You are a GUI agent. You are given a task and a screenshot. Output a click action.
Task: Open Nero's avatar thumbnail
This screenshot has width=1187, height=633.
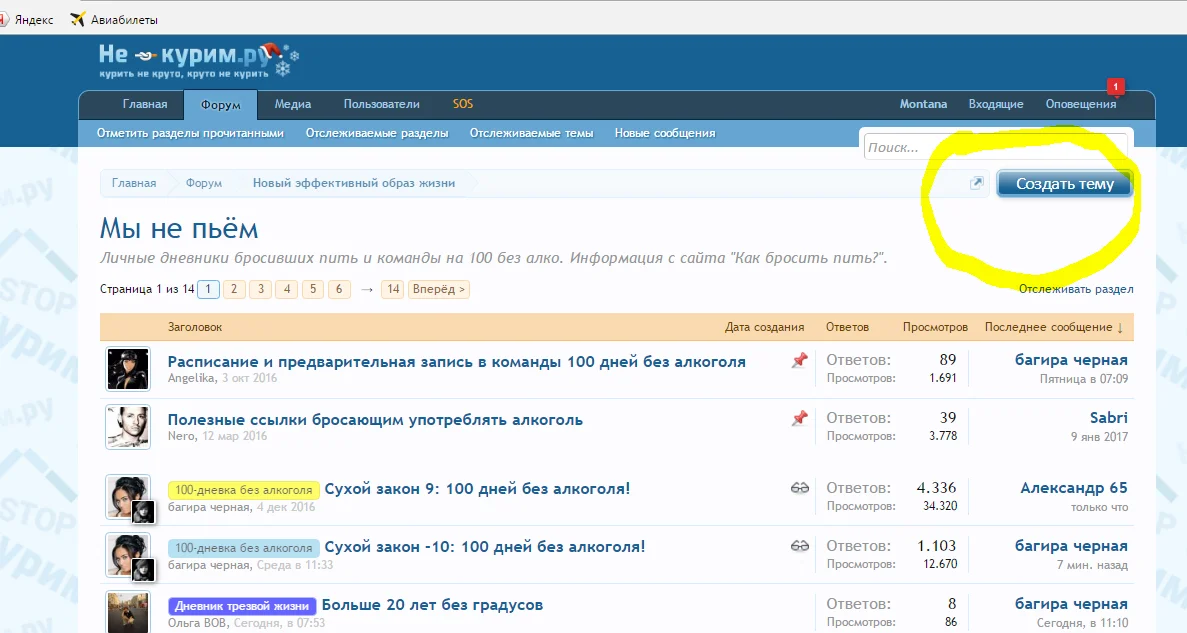click(128, 427)
